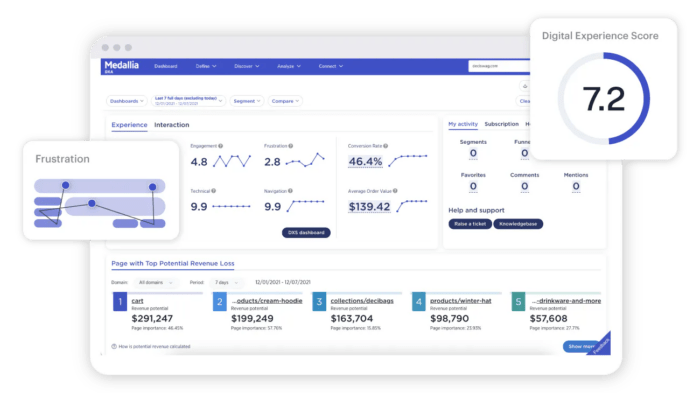Click the Technical score 9.9 value
This screenshot has width=700, height=393.
coord(199,207)
